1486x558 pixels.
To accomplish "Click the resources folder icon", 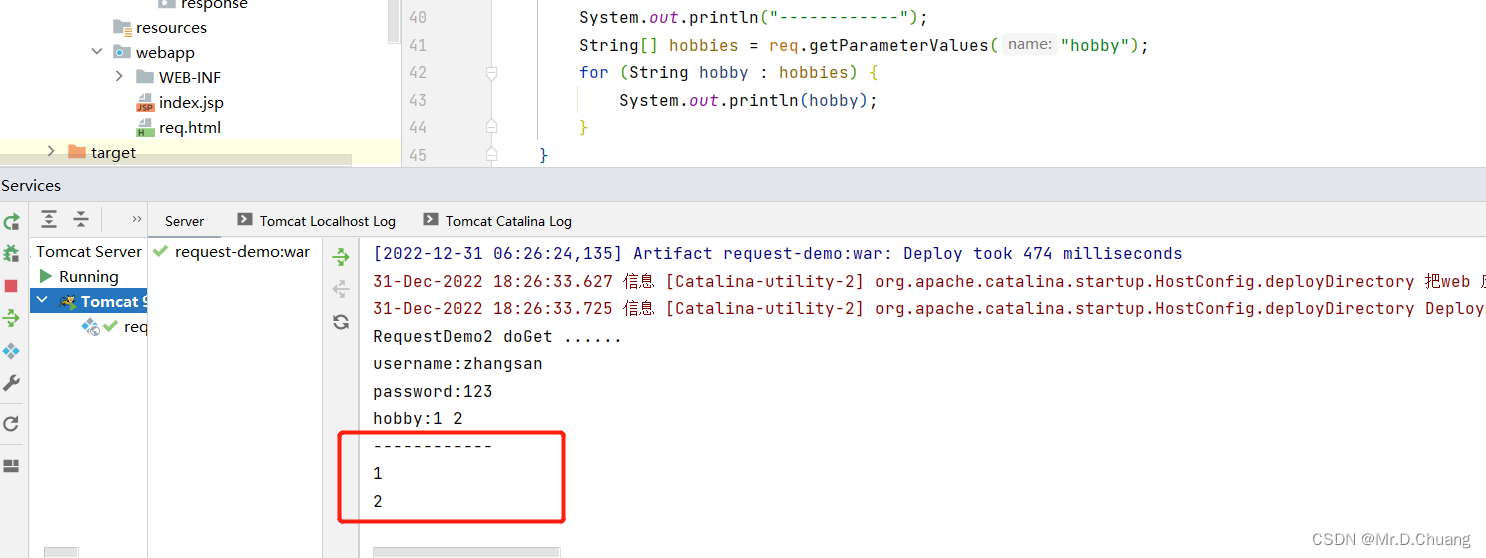I will (122, 27).
